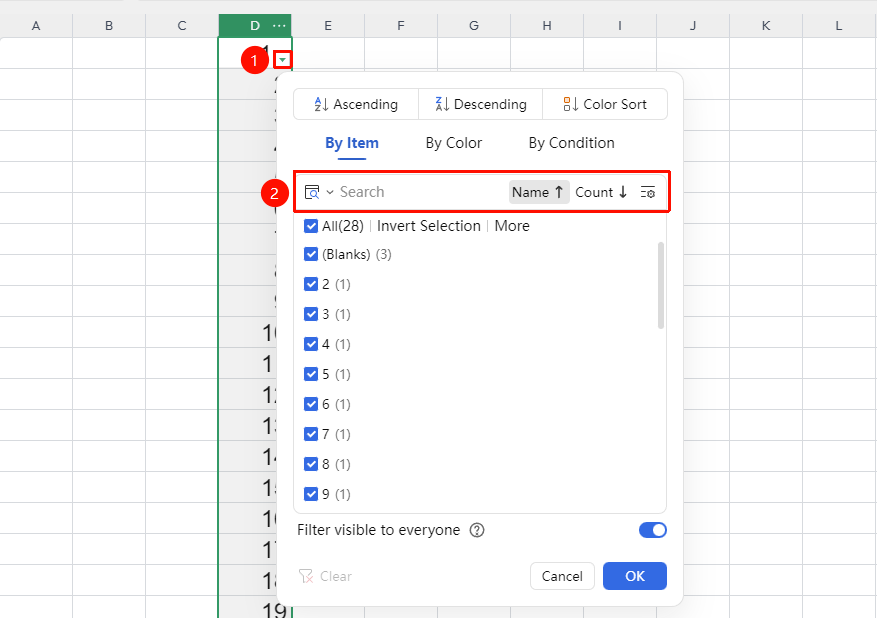Switch to the By Color tab

pyautogui.click(x=454, y=143)
